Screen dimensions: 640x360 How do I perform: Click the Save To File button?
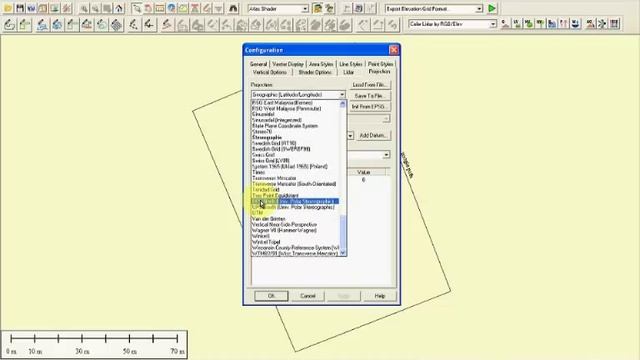click(370, 96)
